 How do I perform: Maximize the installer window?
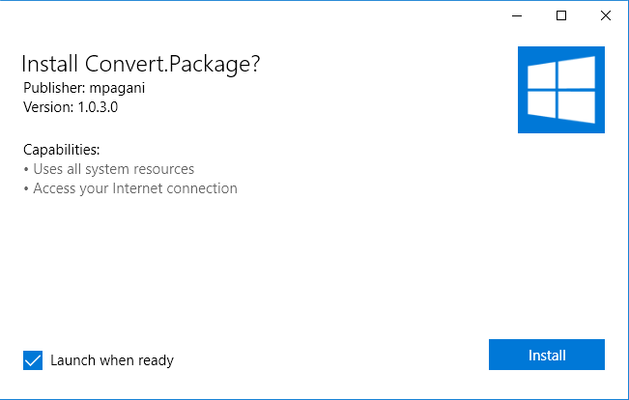[561, 16]
